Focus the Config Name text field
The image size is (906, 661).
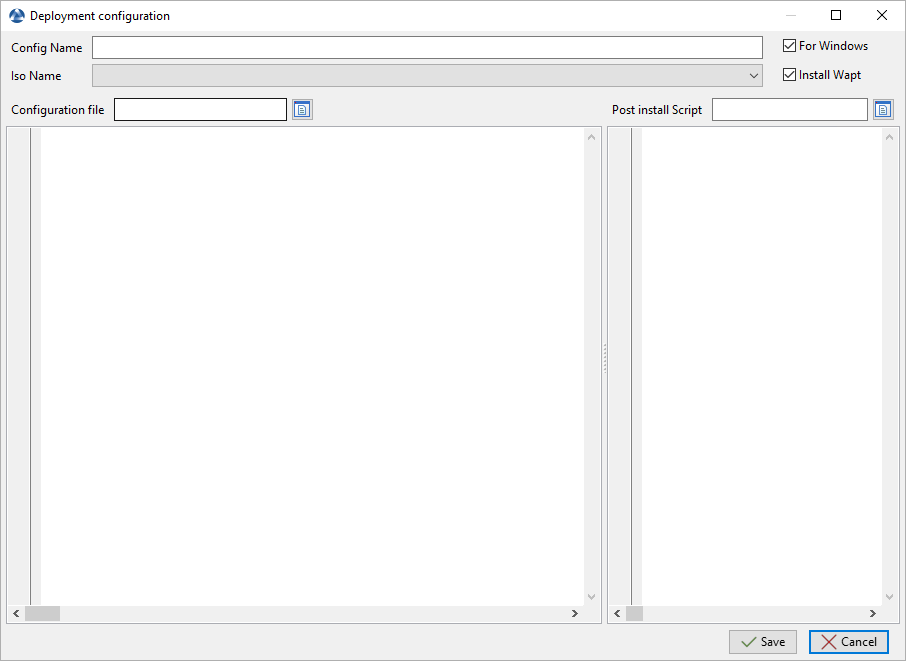coord(427,48)
